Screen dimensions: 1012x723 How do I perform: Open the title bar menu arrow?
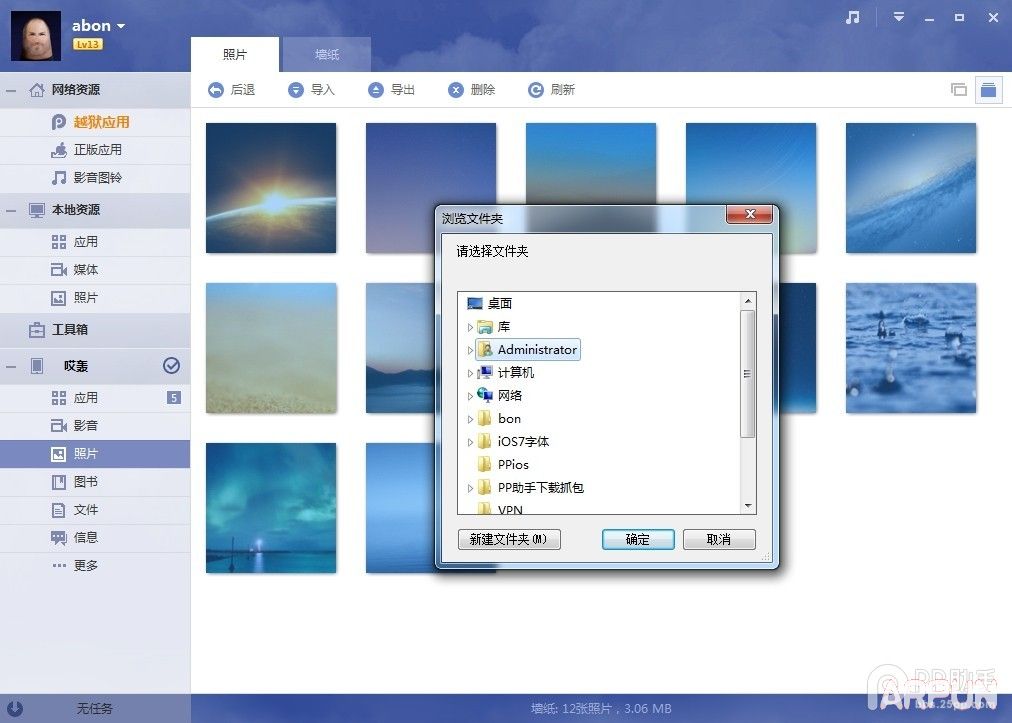(x=898, y=17)
